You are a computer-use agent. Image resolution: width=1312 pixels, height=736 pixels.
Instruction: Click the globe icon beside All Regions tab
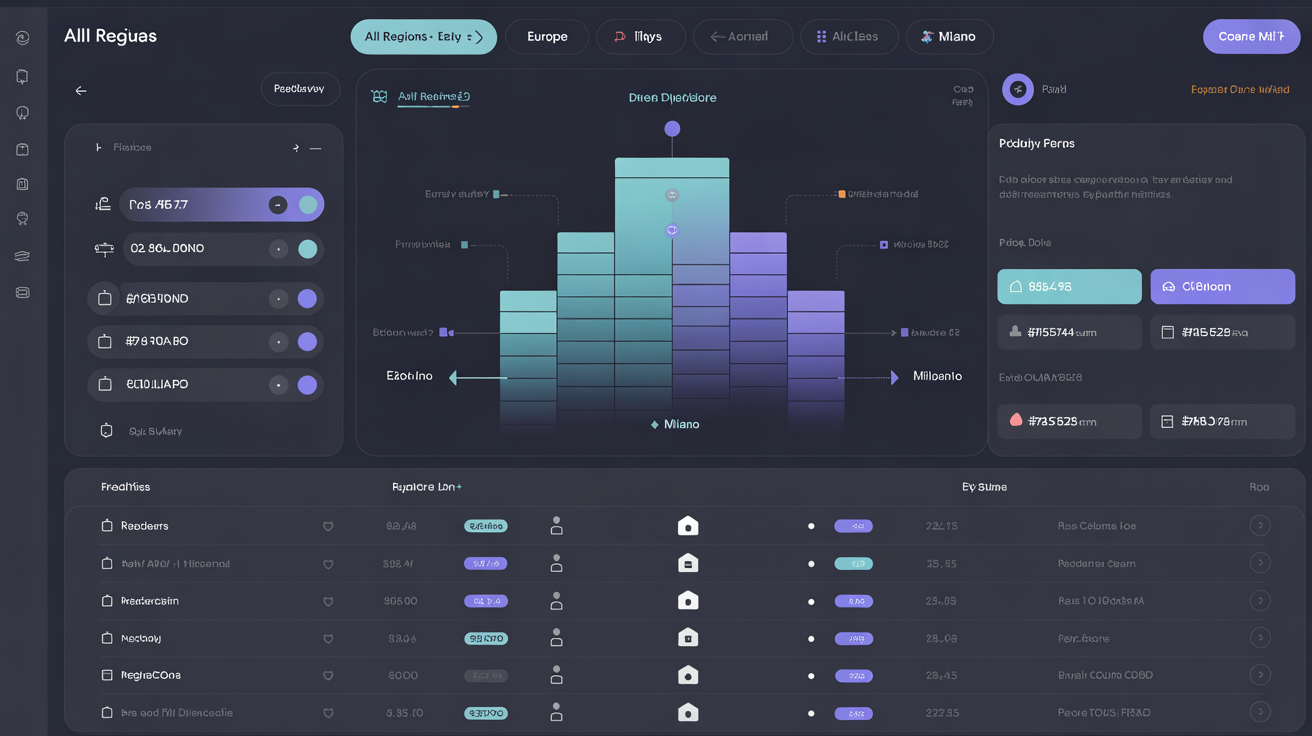coord(379,96)
